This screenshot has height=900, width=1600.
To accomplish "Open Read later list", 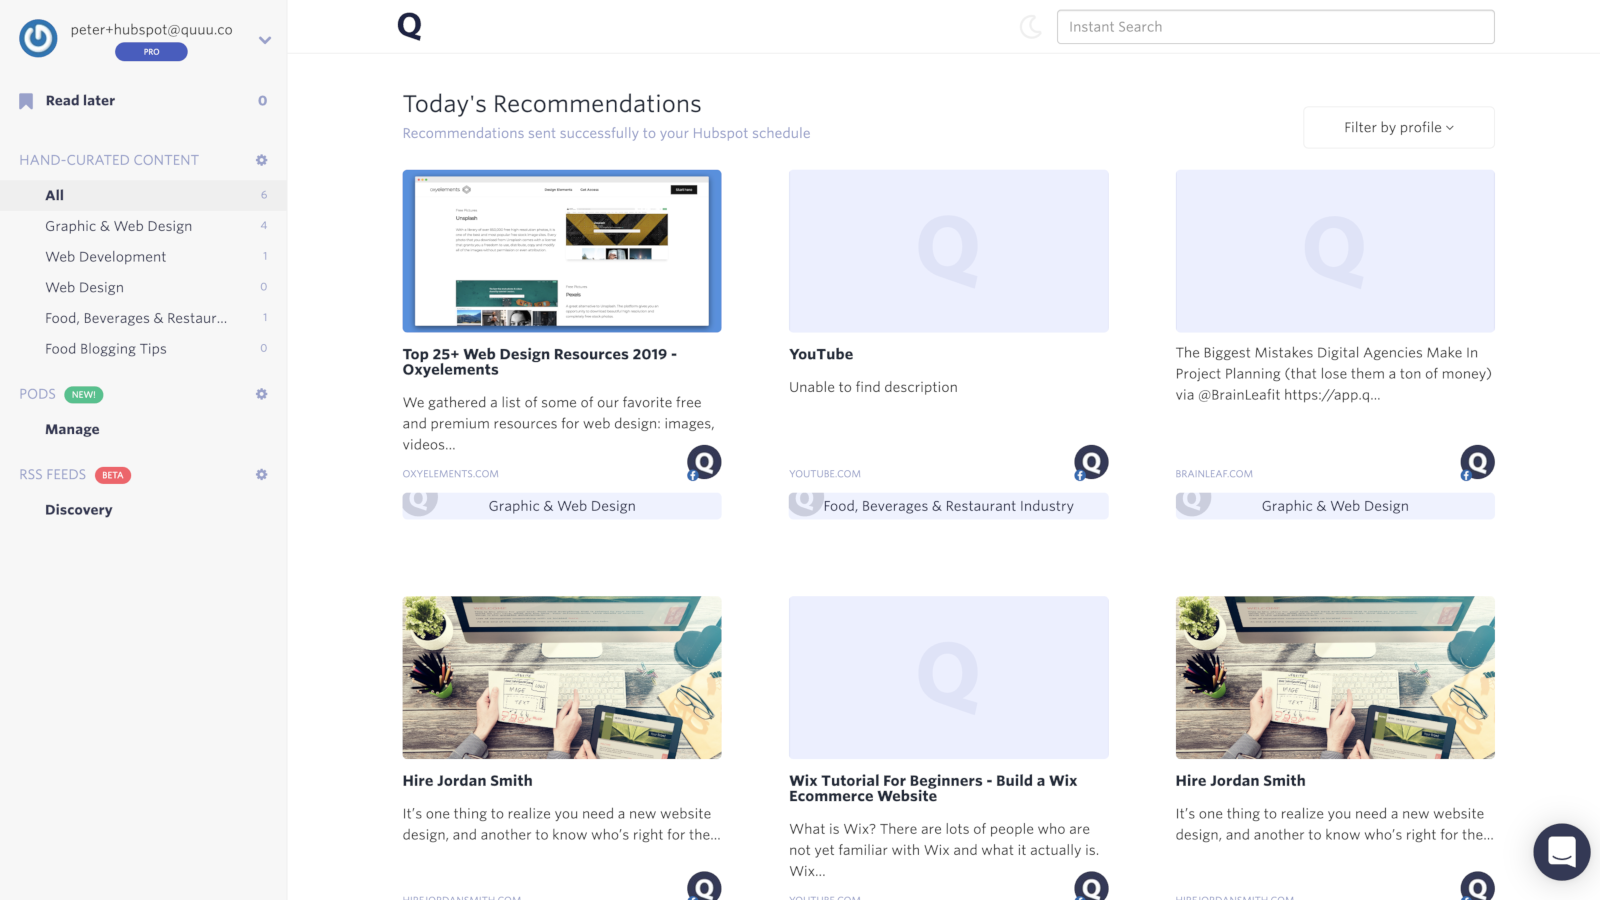I will point(80,101).
